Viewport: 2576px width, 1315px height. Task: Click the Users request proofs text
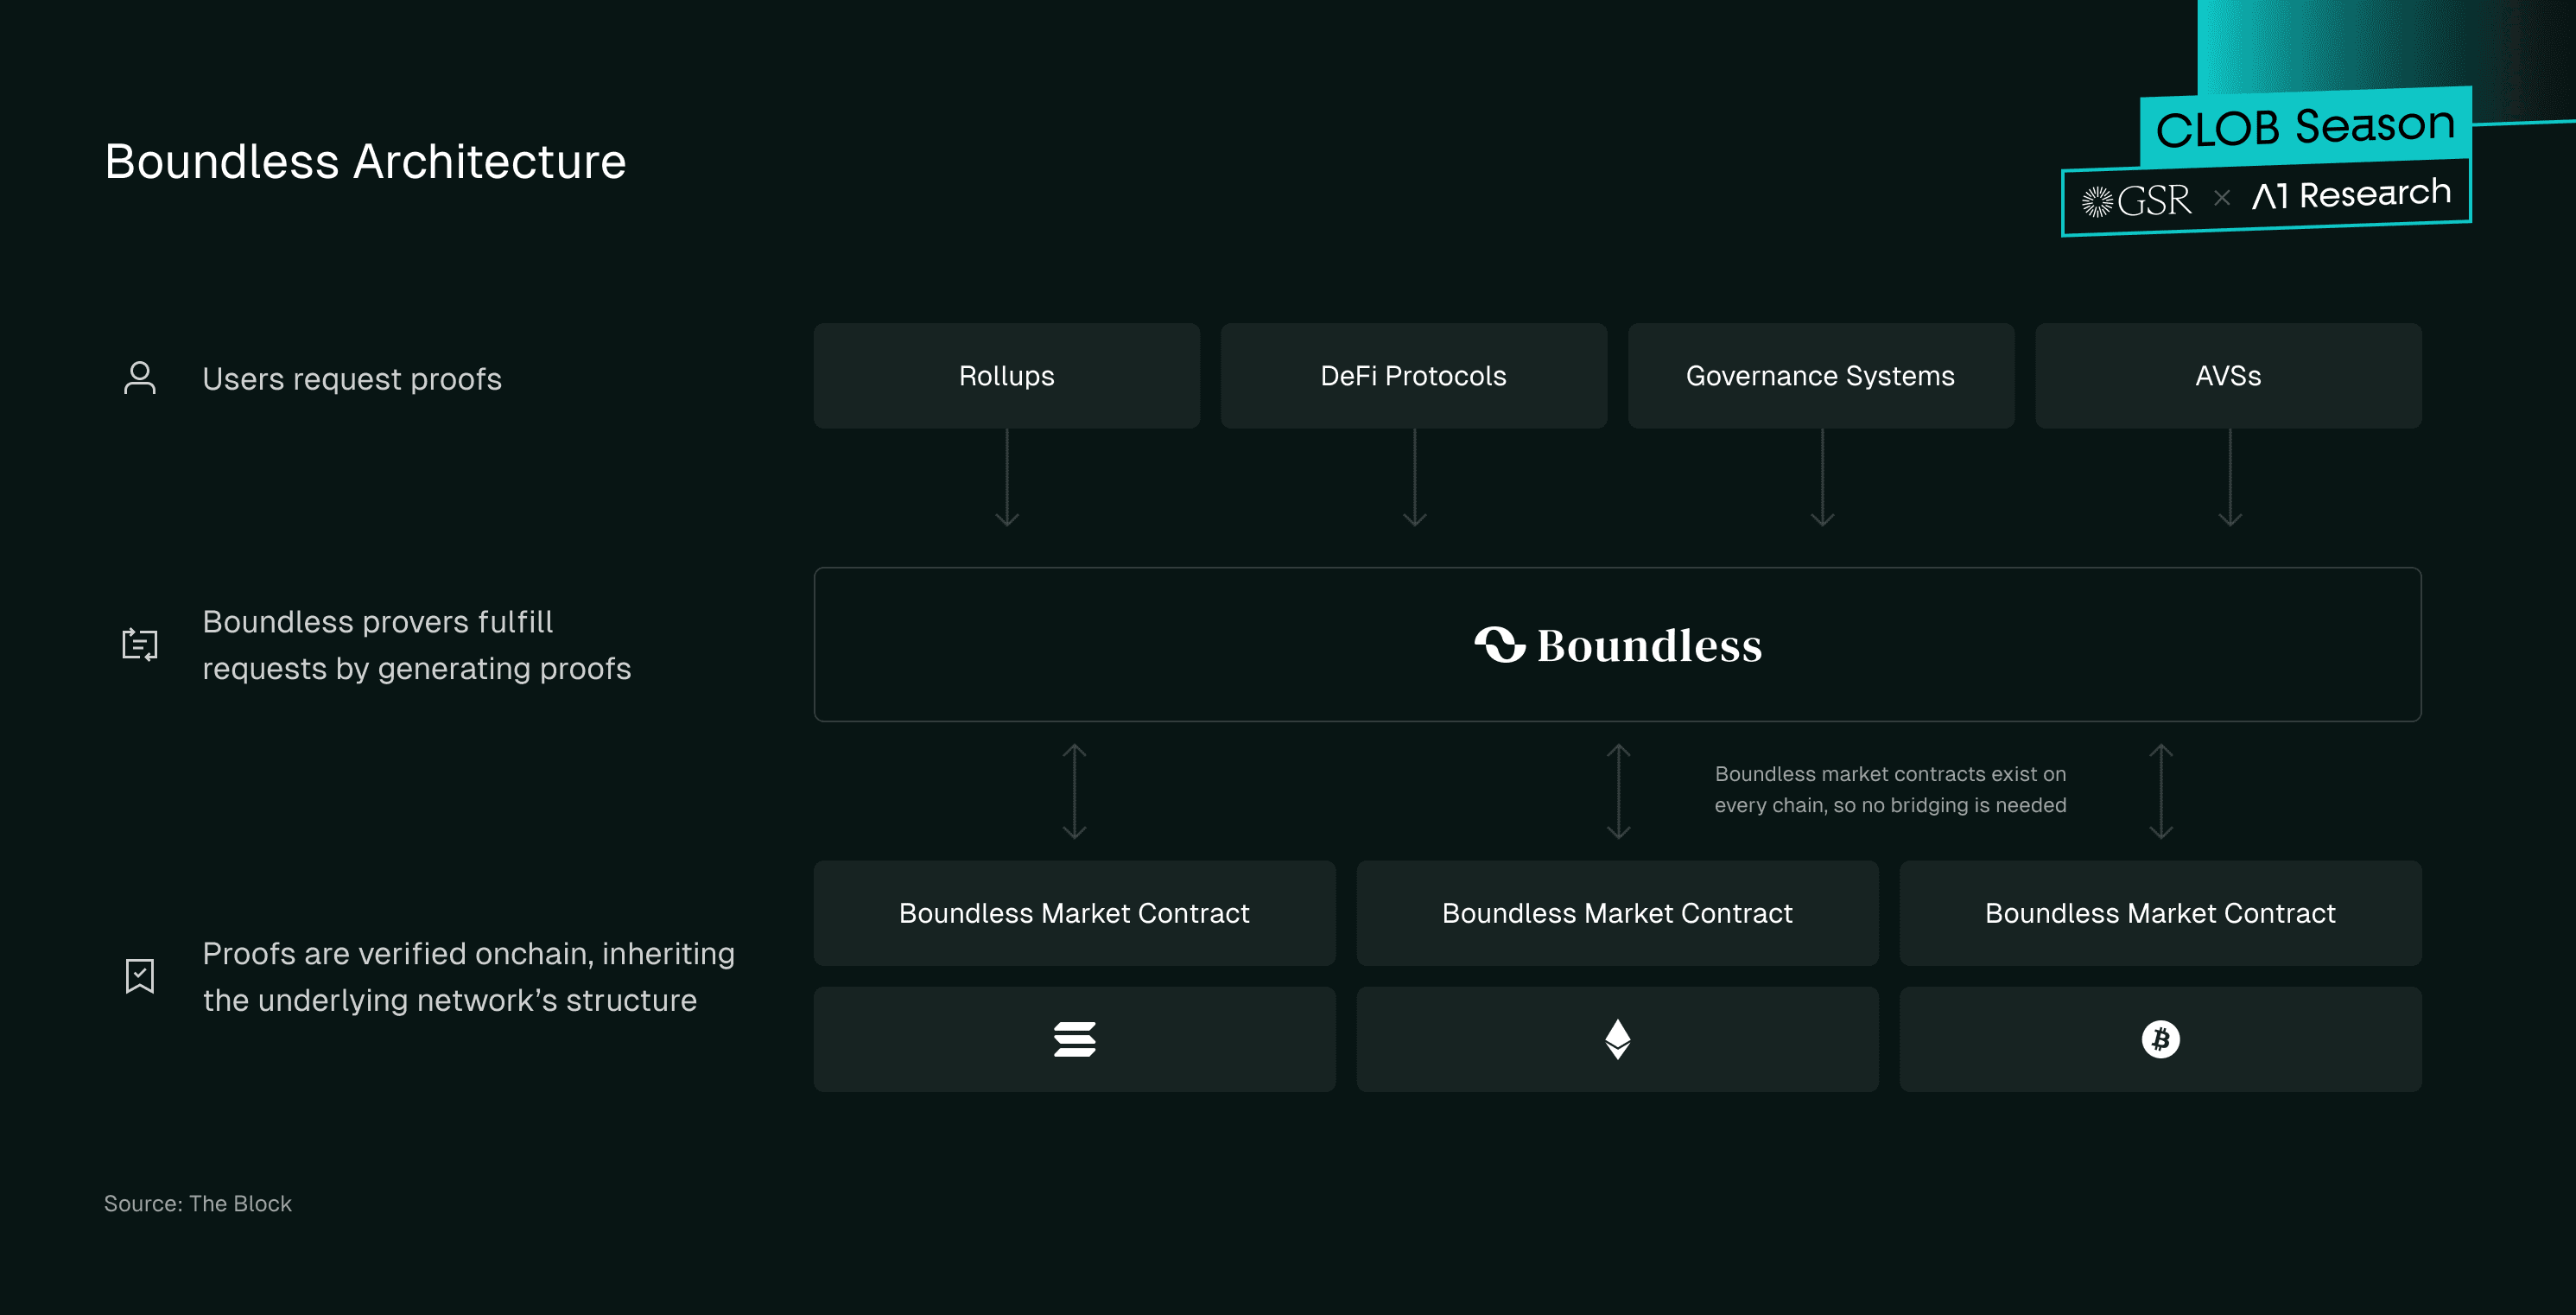pos(352,379)
